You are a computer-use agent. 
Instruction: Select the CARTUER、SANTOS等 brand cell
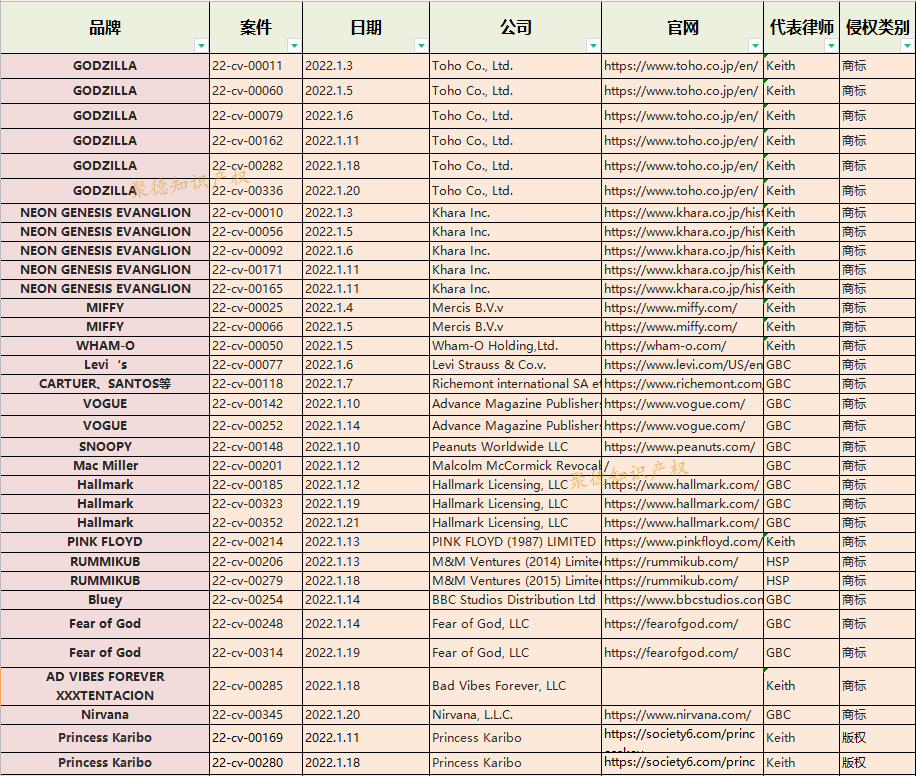coord(105,384)
